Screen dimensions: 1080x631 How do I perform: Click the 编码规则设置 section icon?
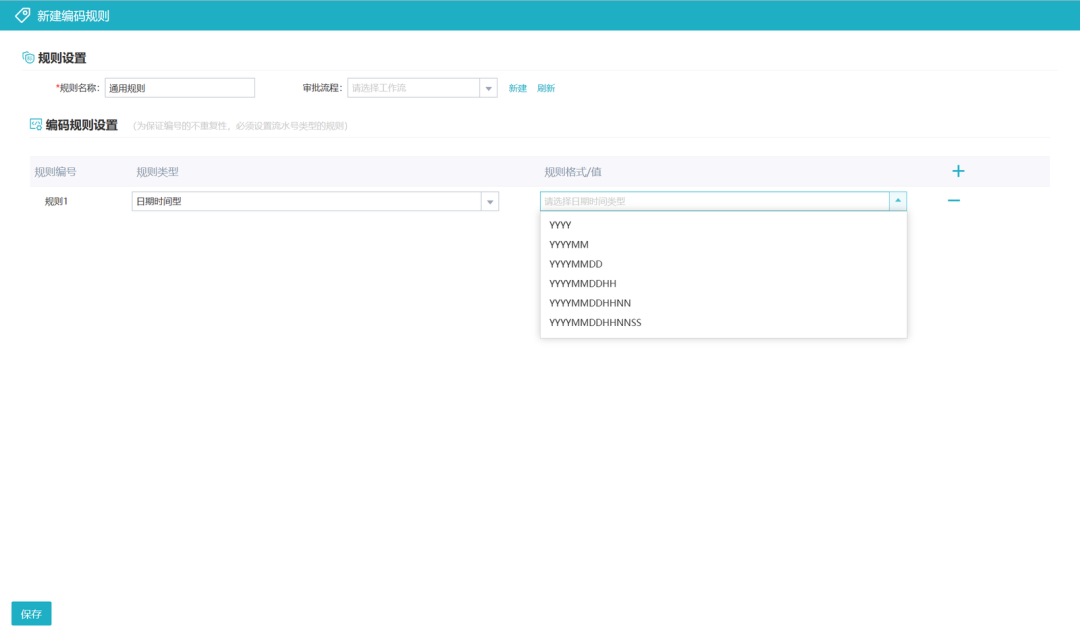pyautogui.click(x=36, y=125)
